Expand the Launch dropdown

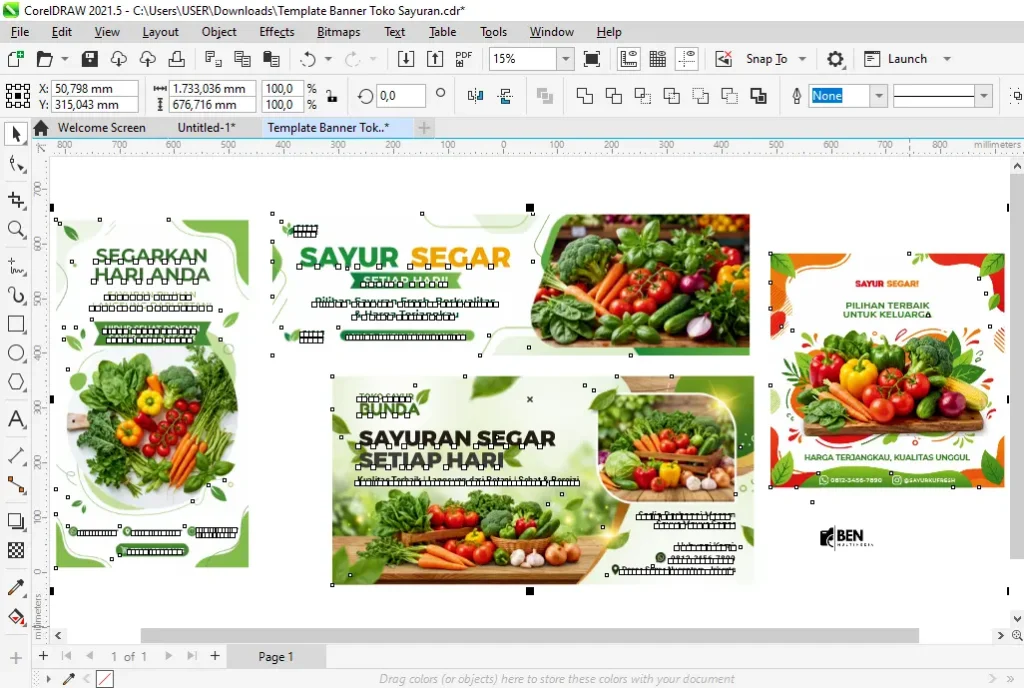click(947, 59)
